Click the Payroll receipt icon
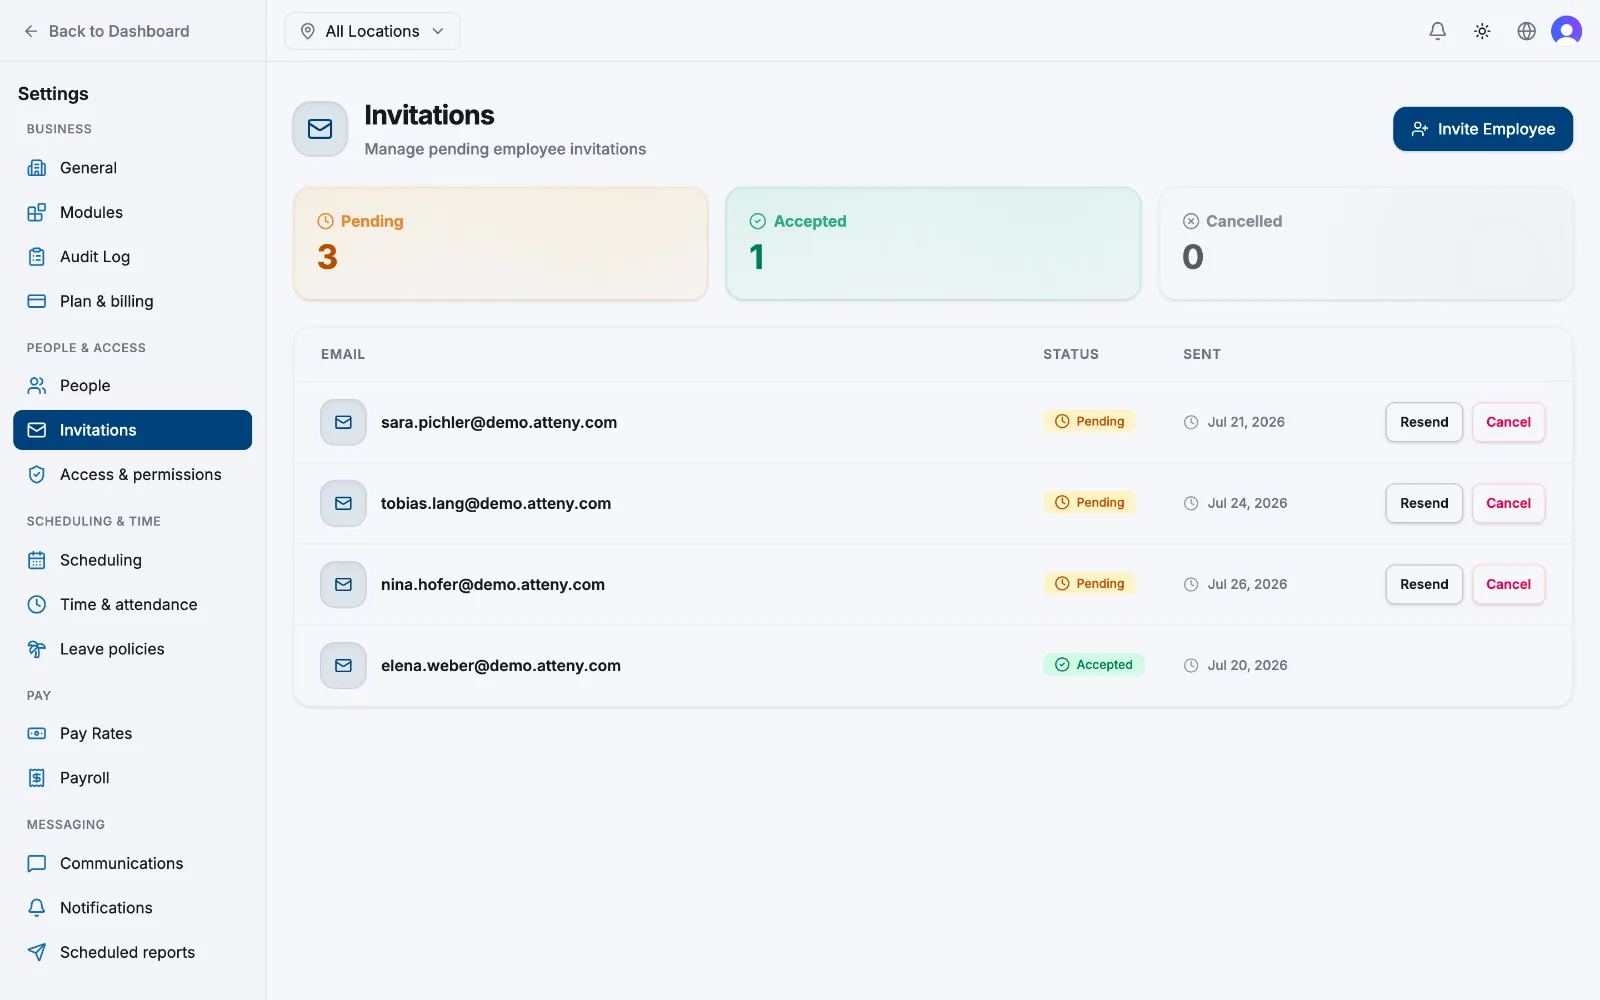1600x1000 pixels. point(37,778)
